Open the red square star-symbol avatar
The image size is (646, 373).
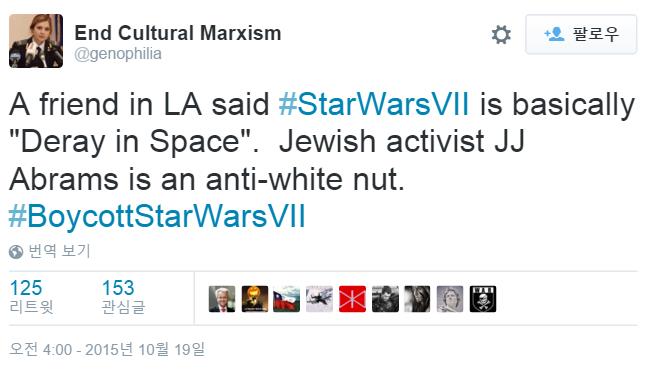[x=352, y=299]
